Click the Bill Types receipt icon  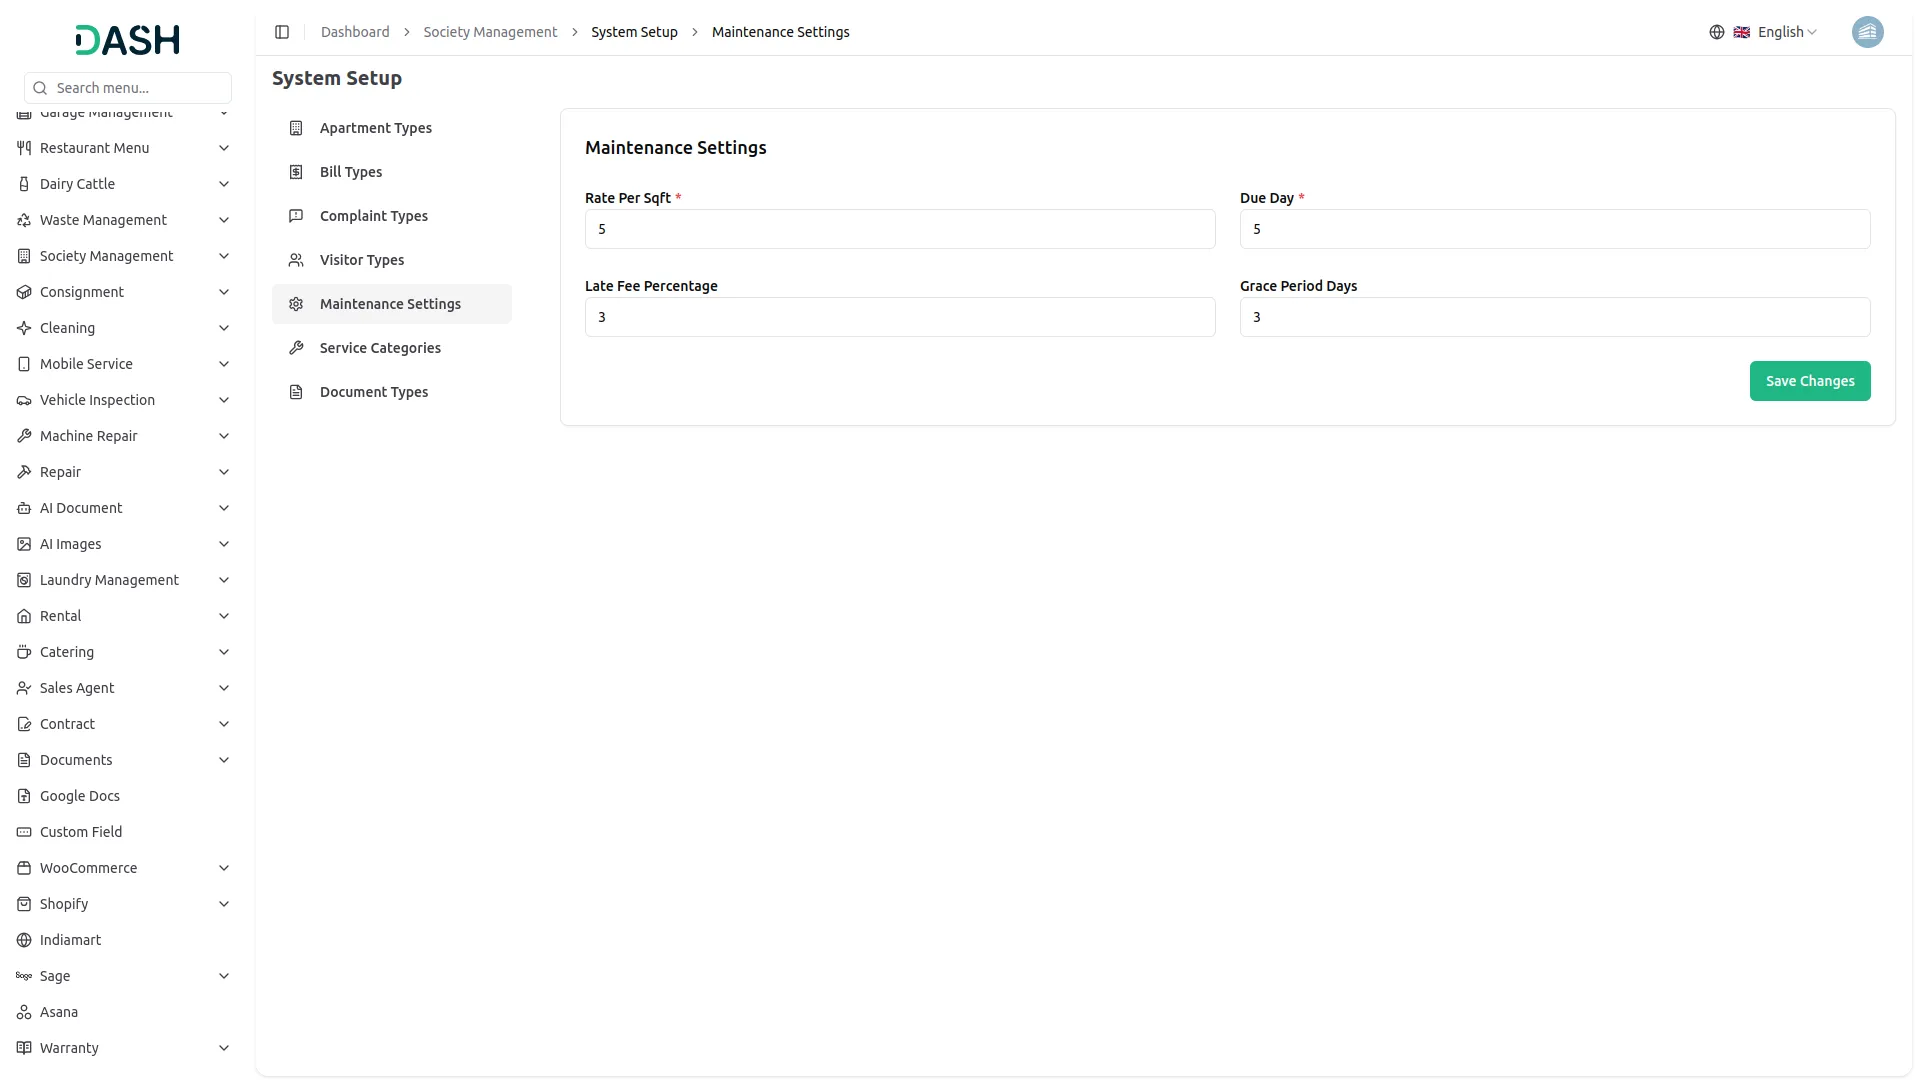tap(296, 172)
